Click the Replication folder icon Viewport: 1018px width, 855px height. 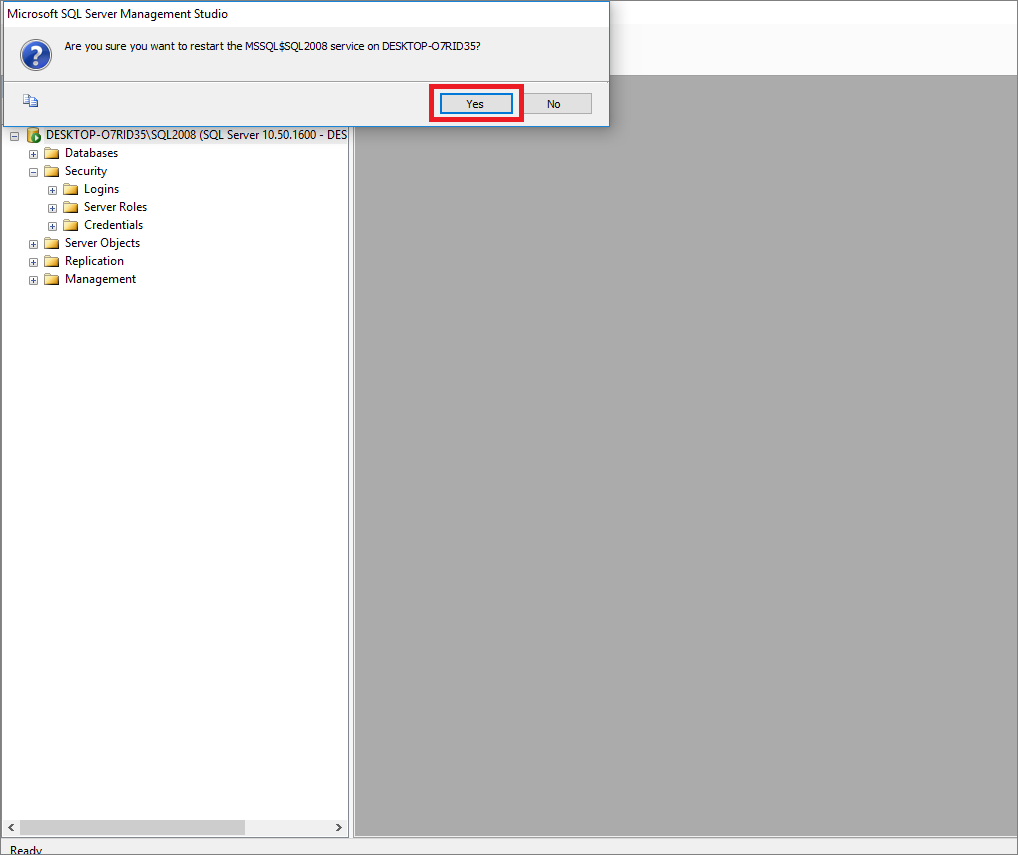tap(51, 262)
